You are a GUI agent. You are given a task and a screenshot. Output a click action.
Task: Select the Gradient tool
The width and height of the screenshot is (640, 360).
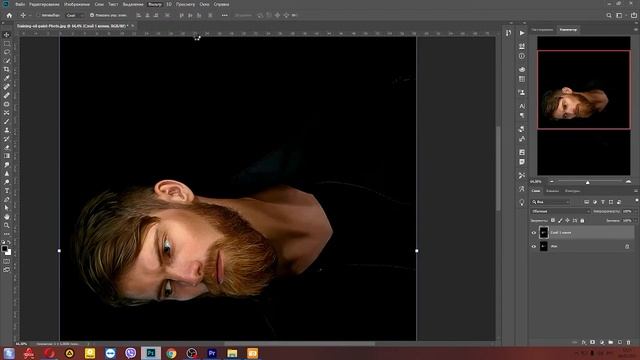point(7,156)
